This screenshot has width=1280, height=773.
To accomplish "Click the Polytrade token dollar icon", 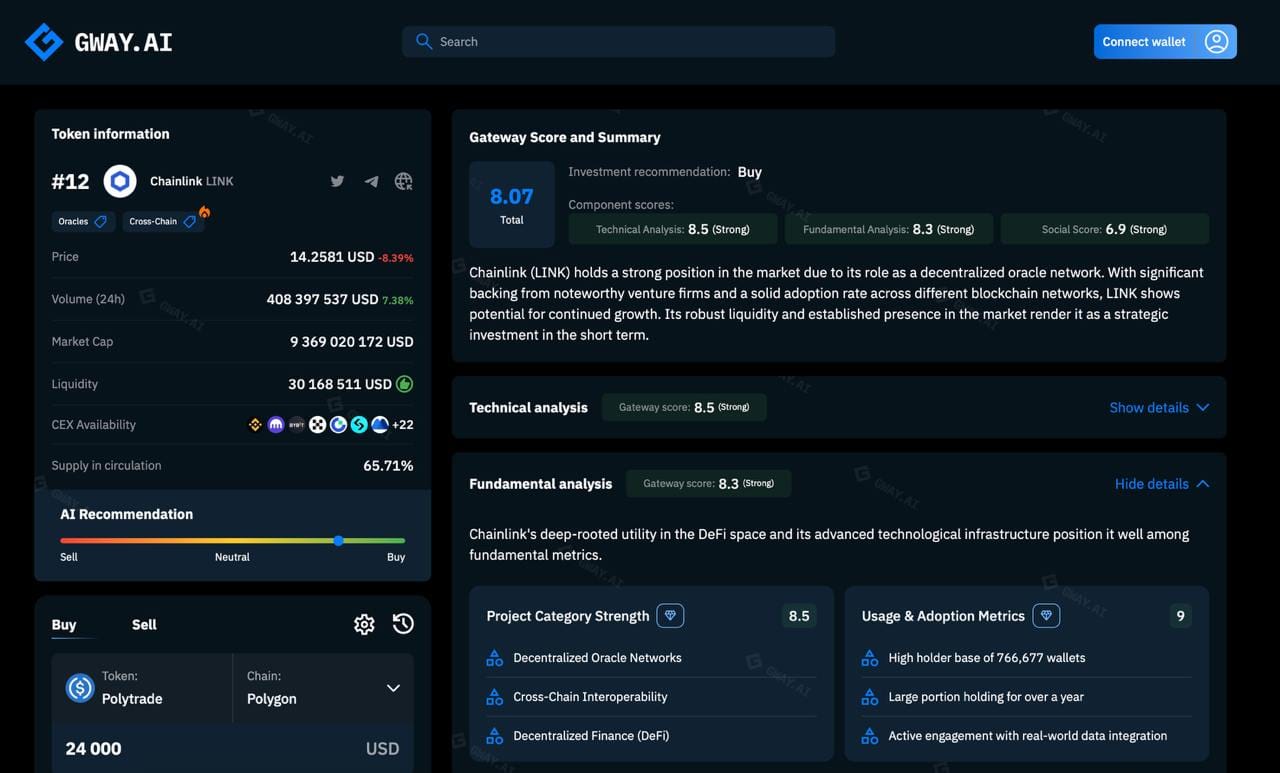I will point(80,688).
